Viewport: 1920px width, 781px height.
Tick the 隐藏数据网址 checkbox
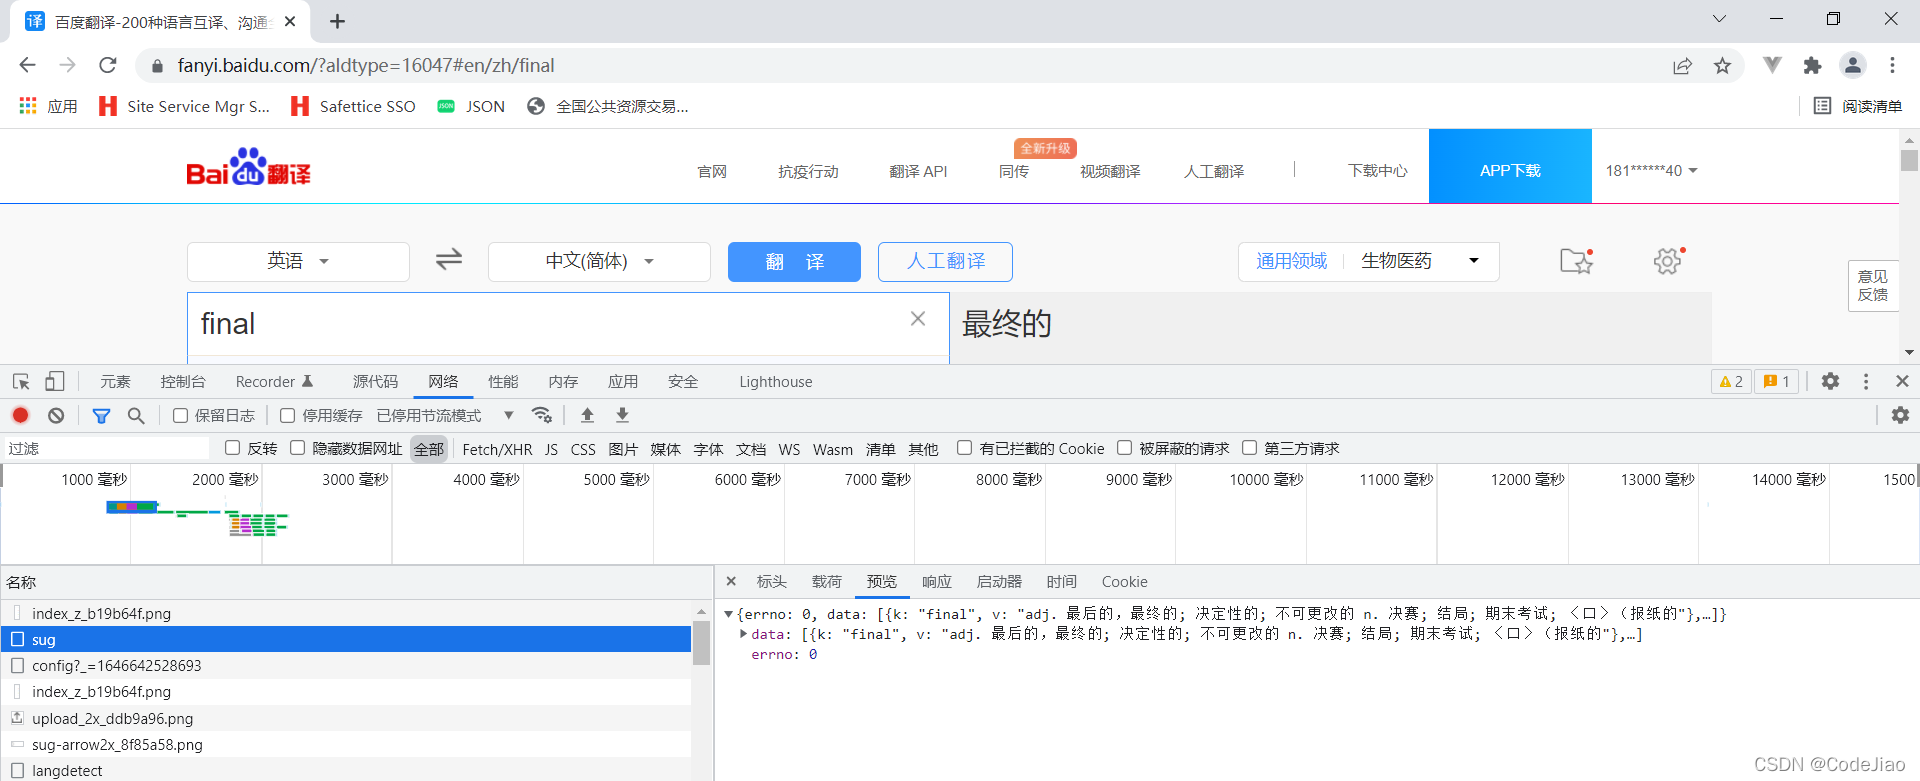[x=298, y=448]
